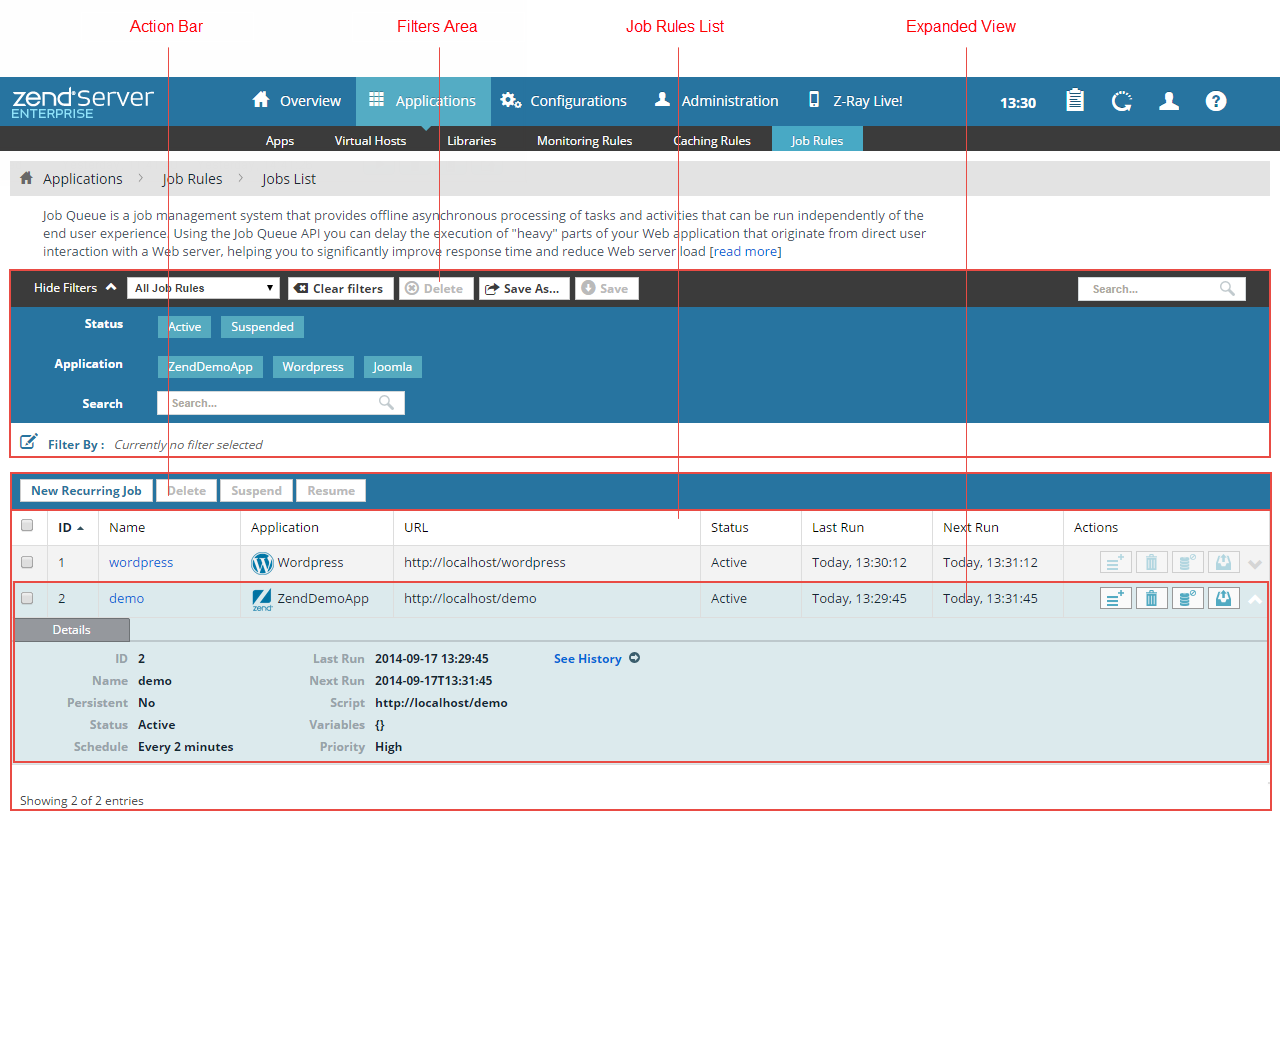Toggle the select-all checkbox in table header
1280x1040 pixels.
pos(27,526)
